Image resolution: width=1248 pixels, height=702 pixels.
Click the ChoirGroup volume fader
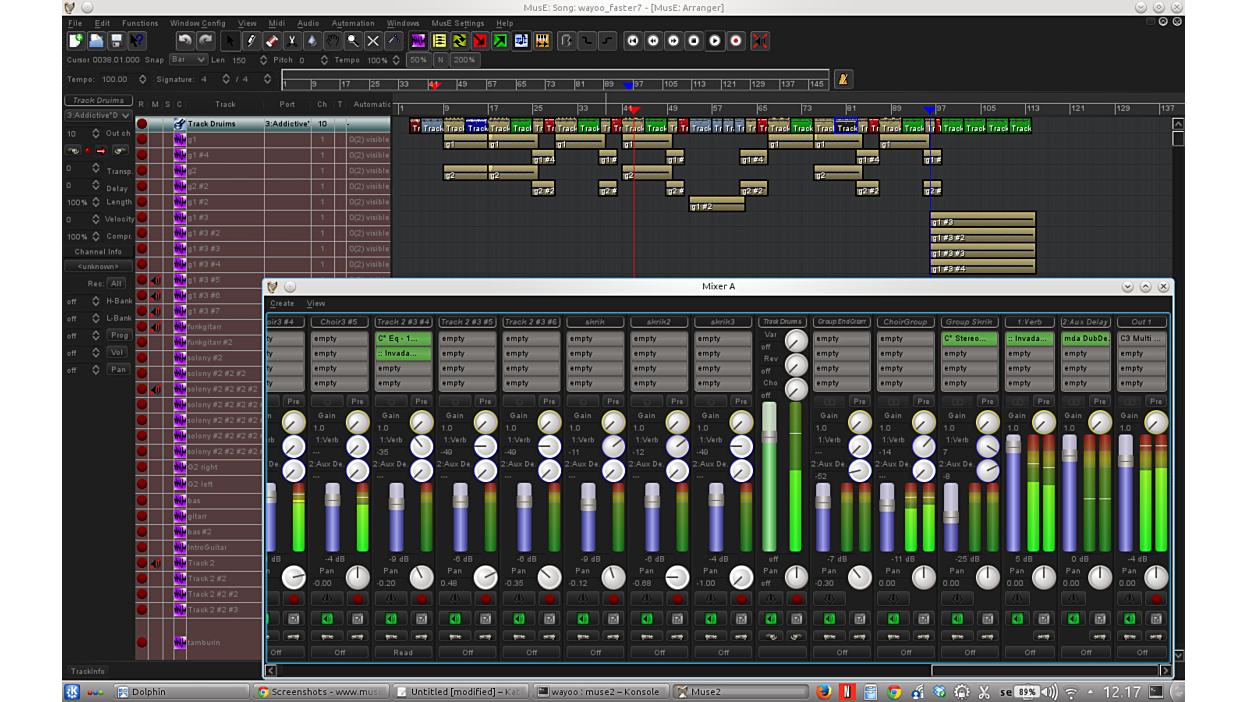(x=887, y=504)
